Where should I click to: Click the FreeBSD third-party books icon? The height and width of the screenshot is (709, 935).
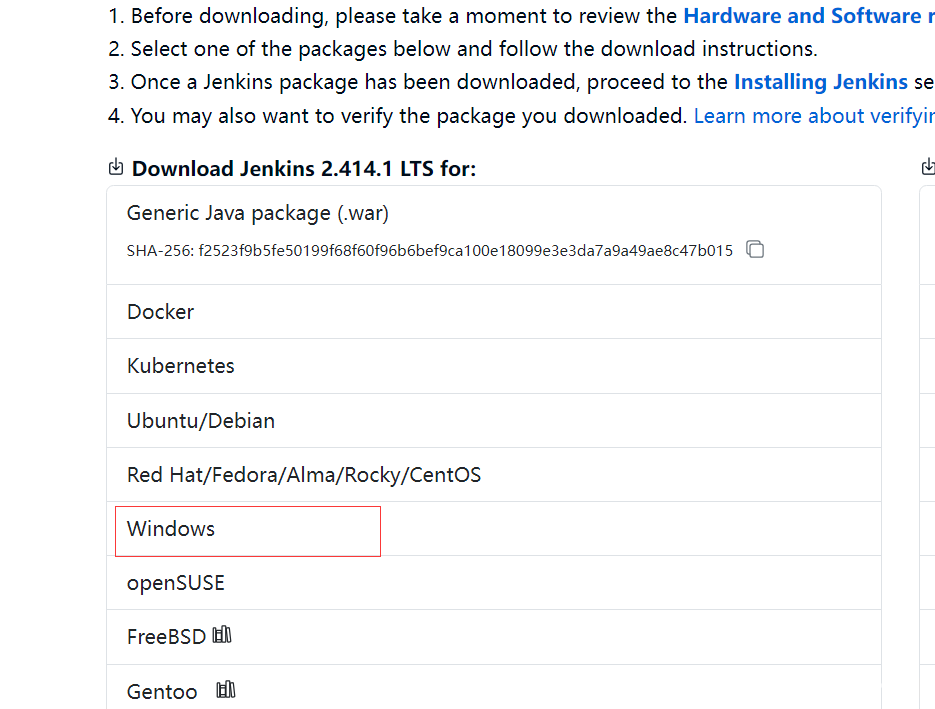point(222,634)
